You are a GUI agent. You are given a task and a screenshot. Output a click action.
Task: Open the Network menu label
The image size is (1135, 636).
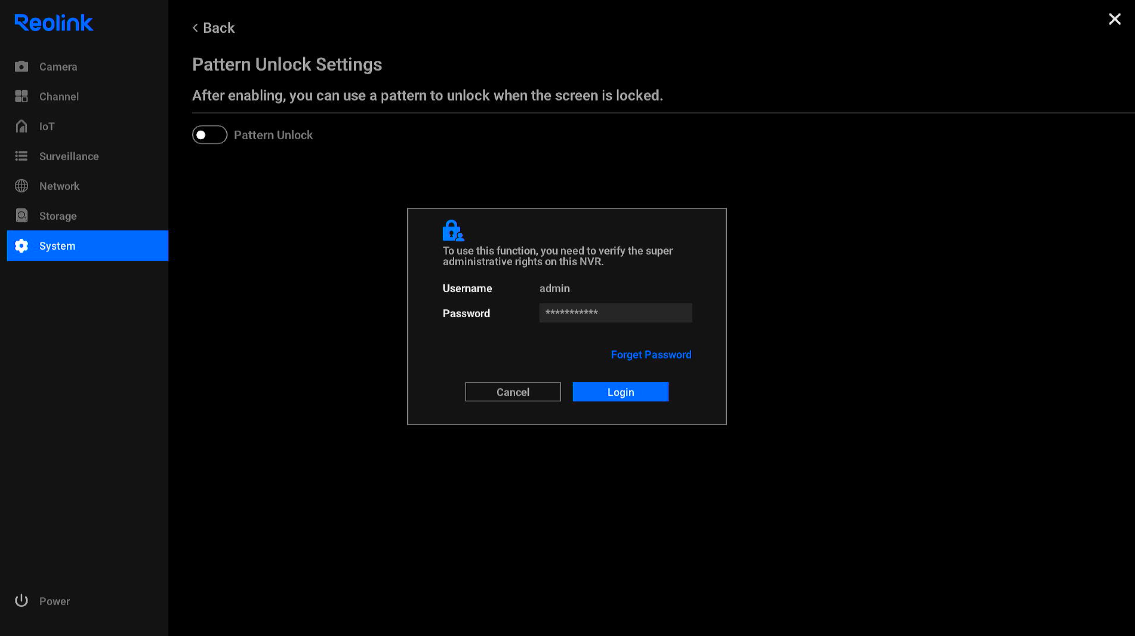(x=59, y=186)
